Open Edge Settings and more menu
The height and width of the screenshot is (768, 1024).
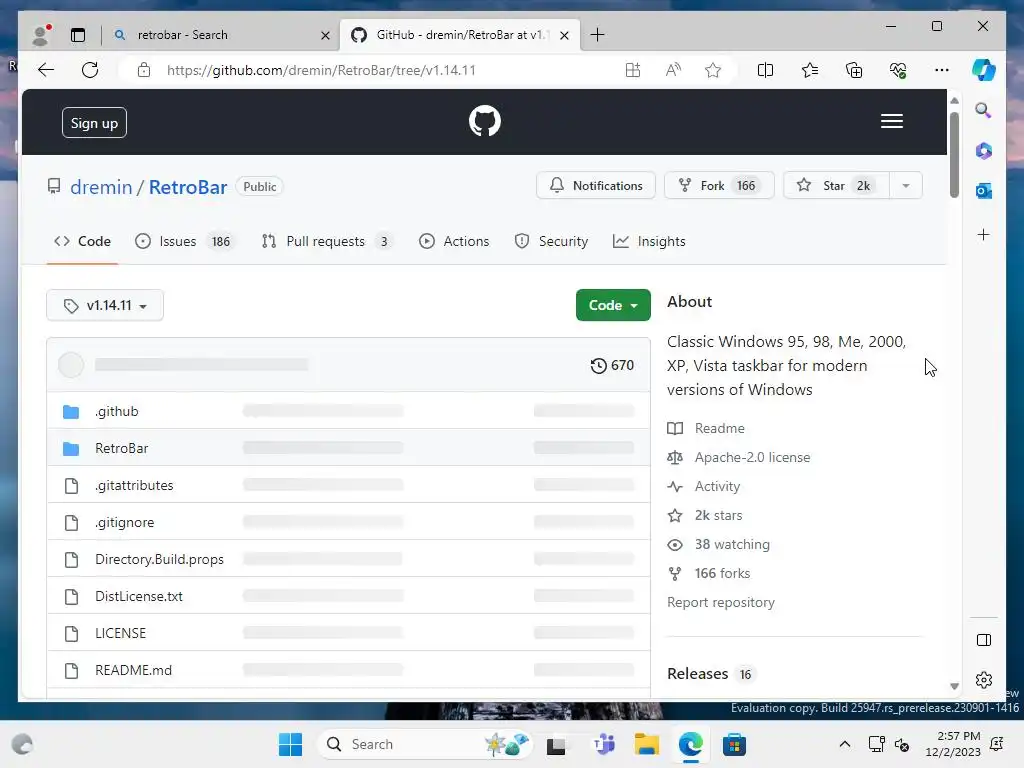[942, 70]
